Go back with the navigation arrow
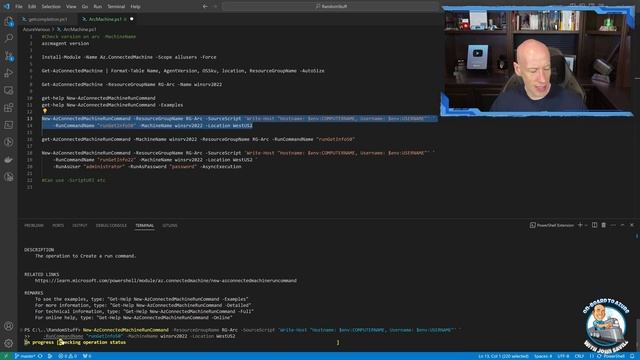The image size is (640, 360). pyautogui.click(x=205, y=7)
